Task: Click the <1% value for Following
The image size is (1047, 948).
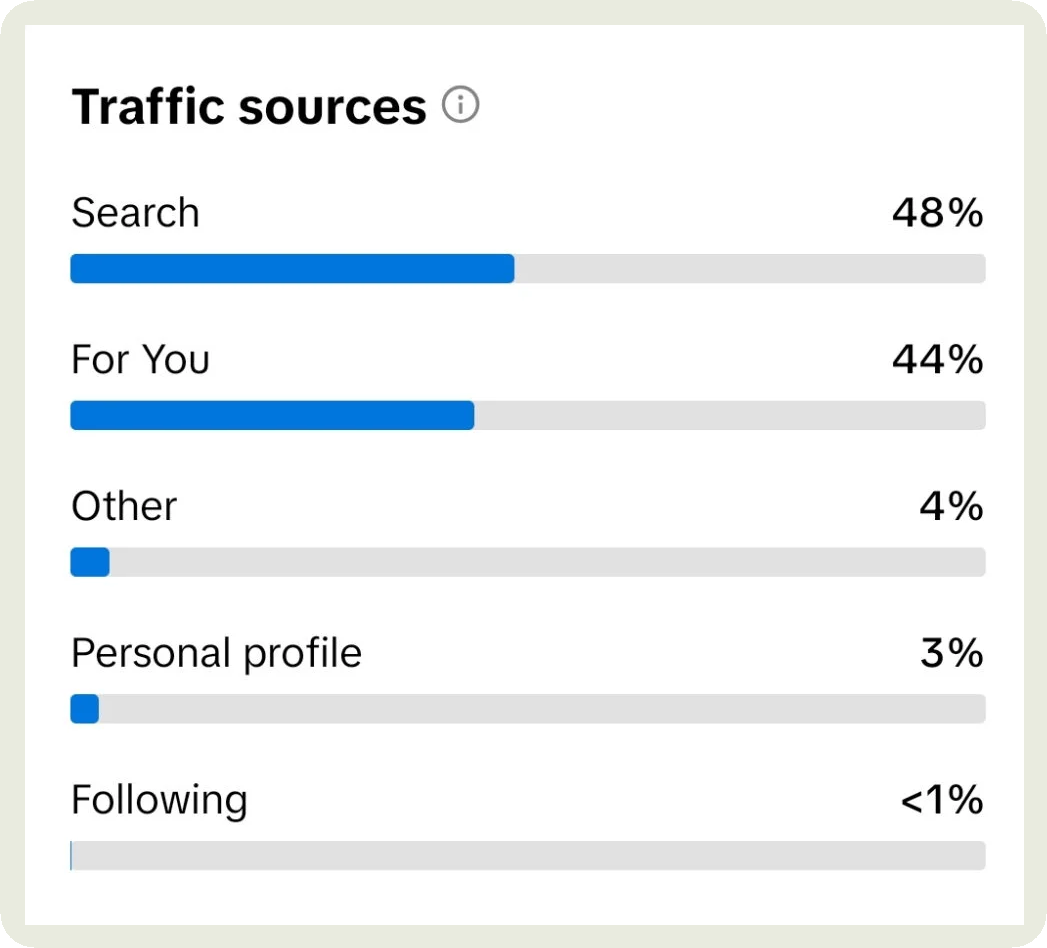Action: coord(941,800)
